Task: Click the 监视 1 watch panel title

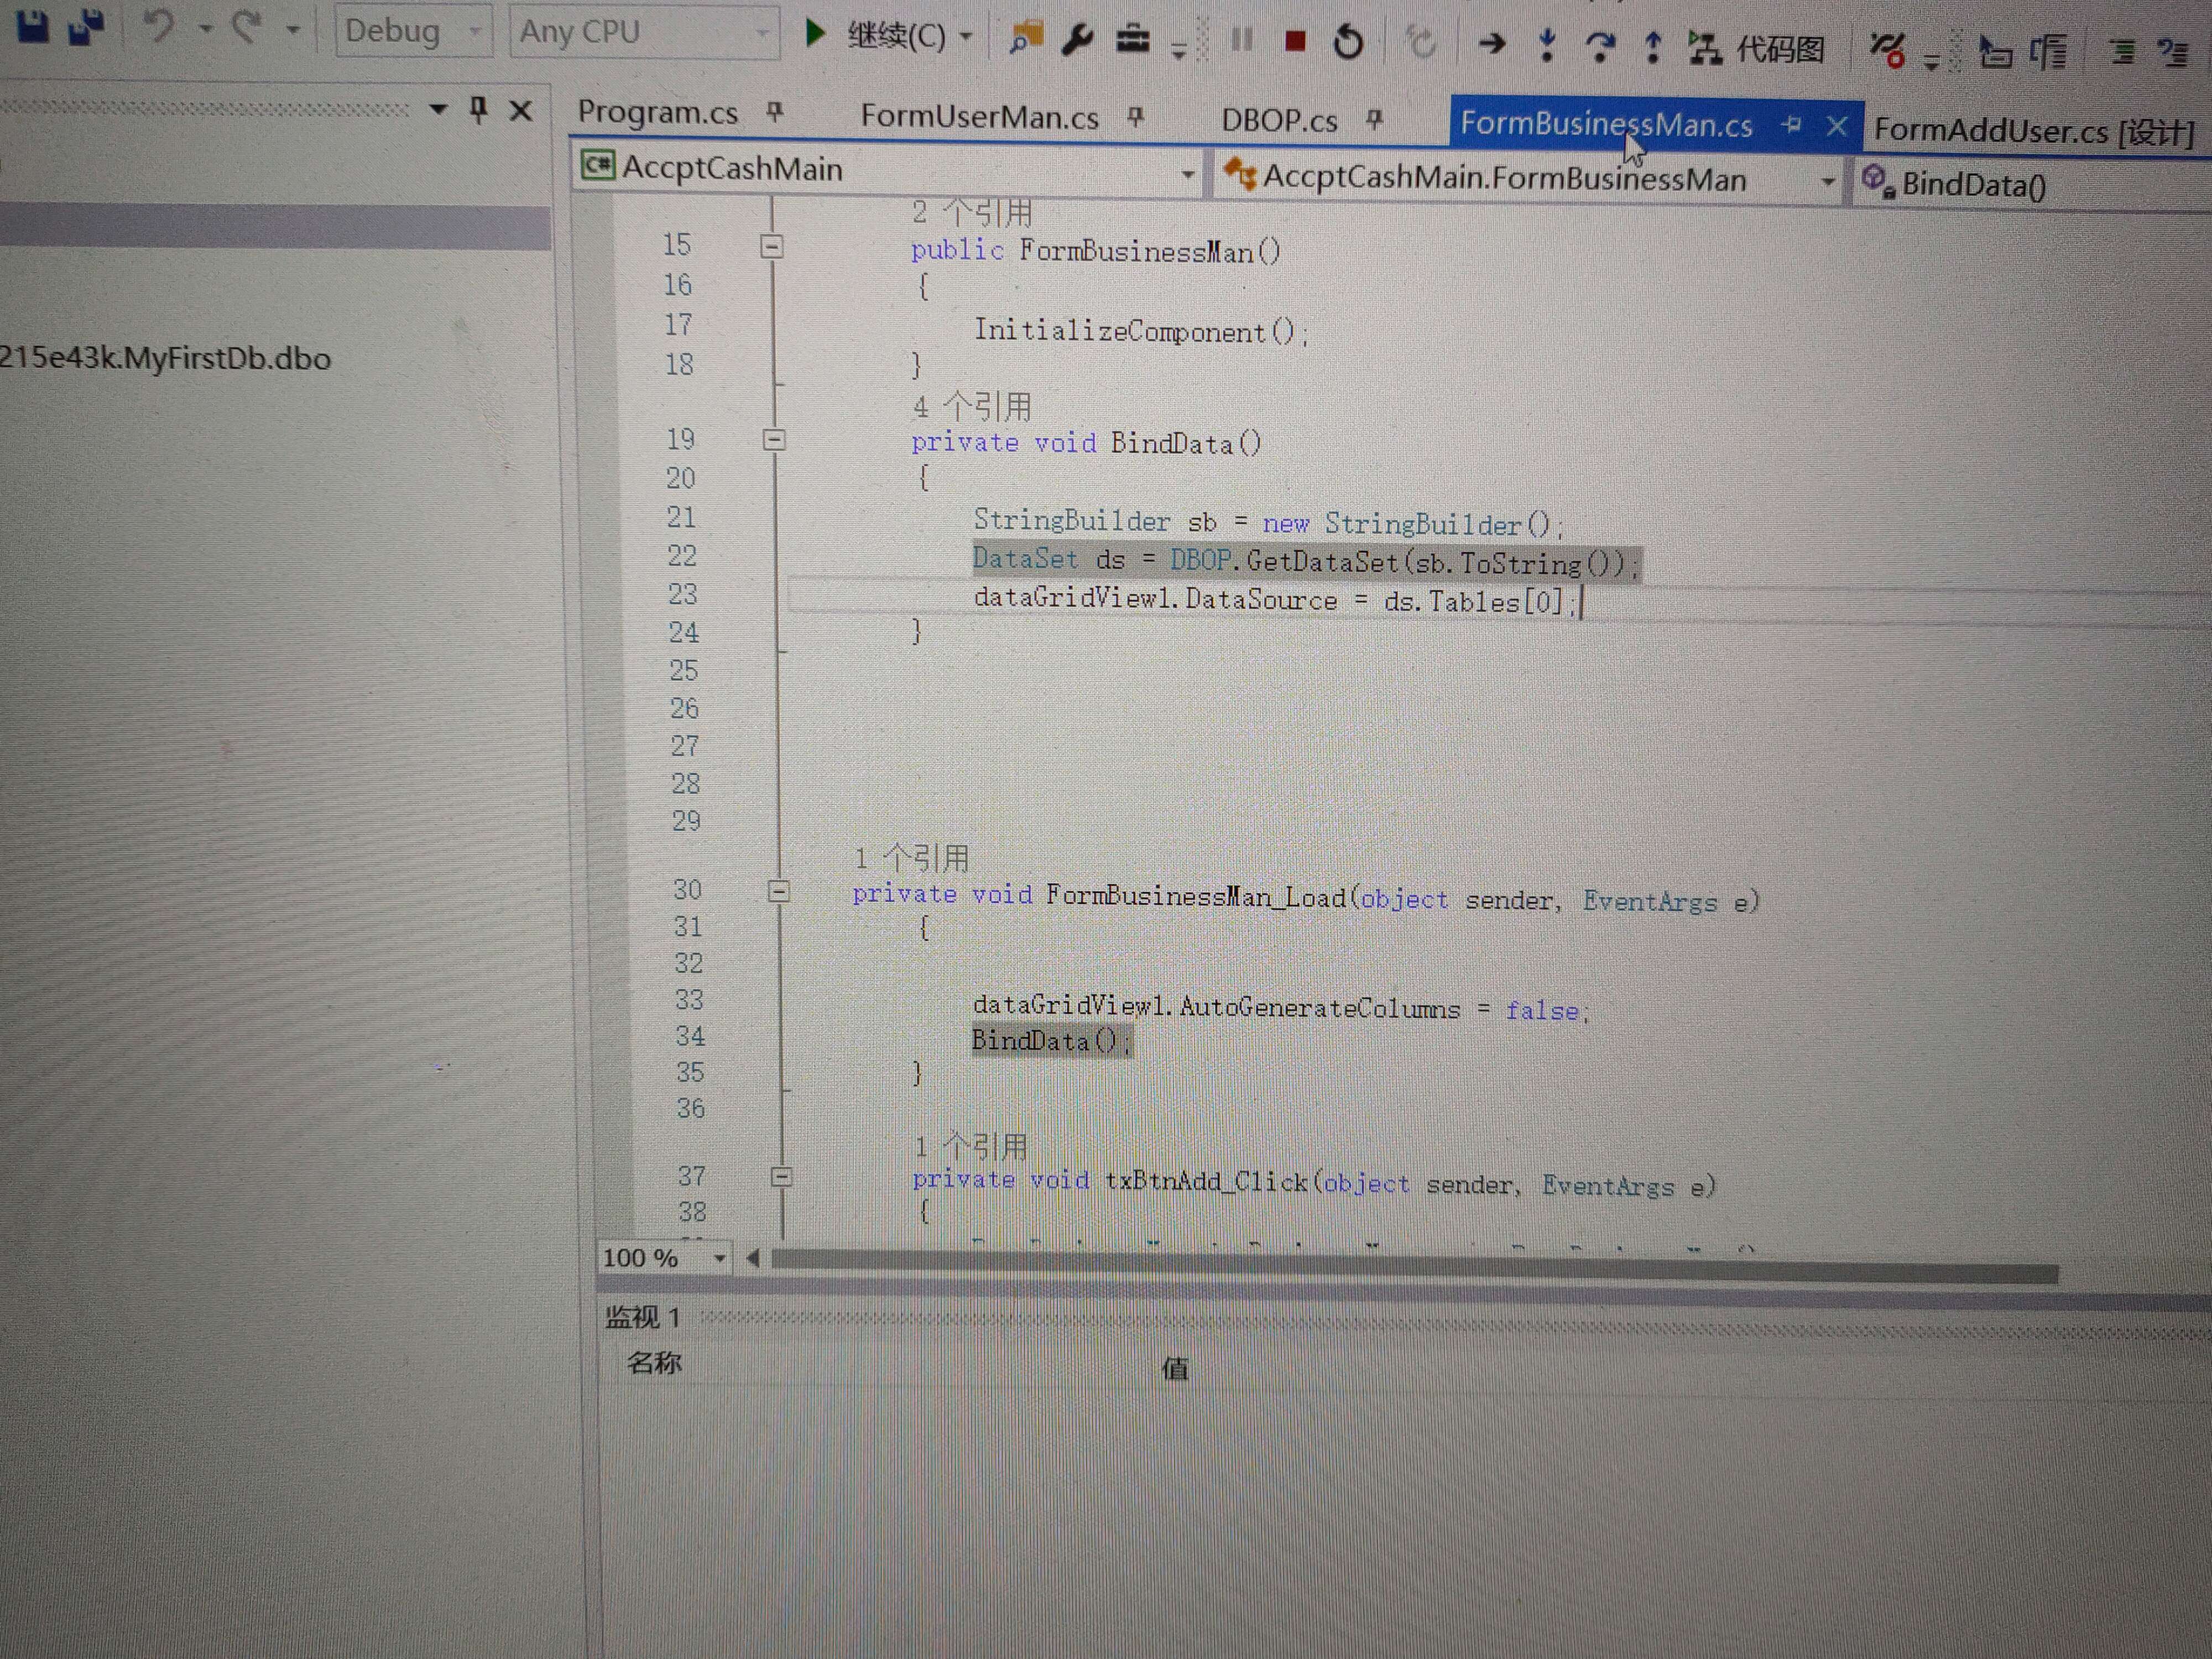Action: (642, 1317)
